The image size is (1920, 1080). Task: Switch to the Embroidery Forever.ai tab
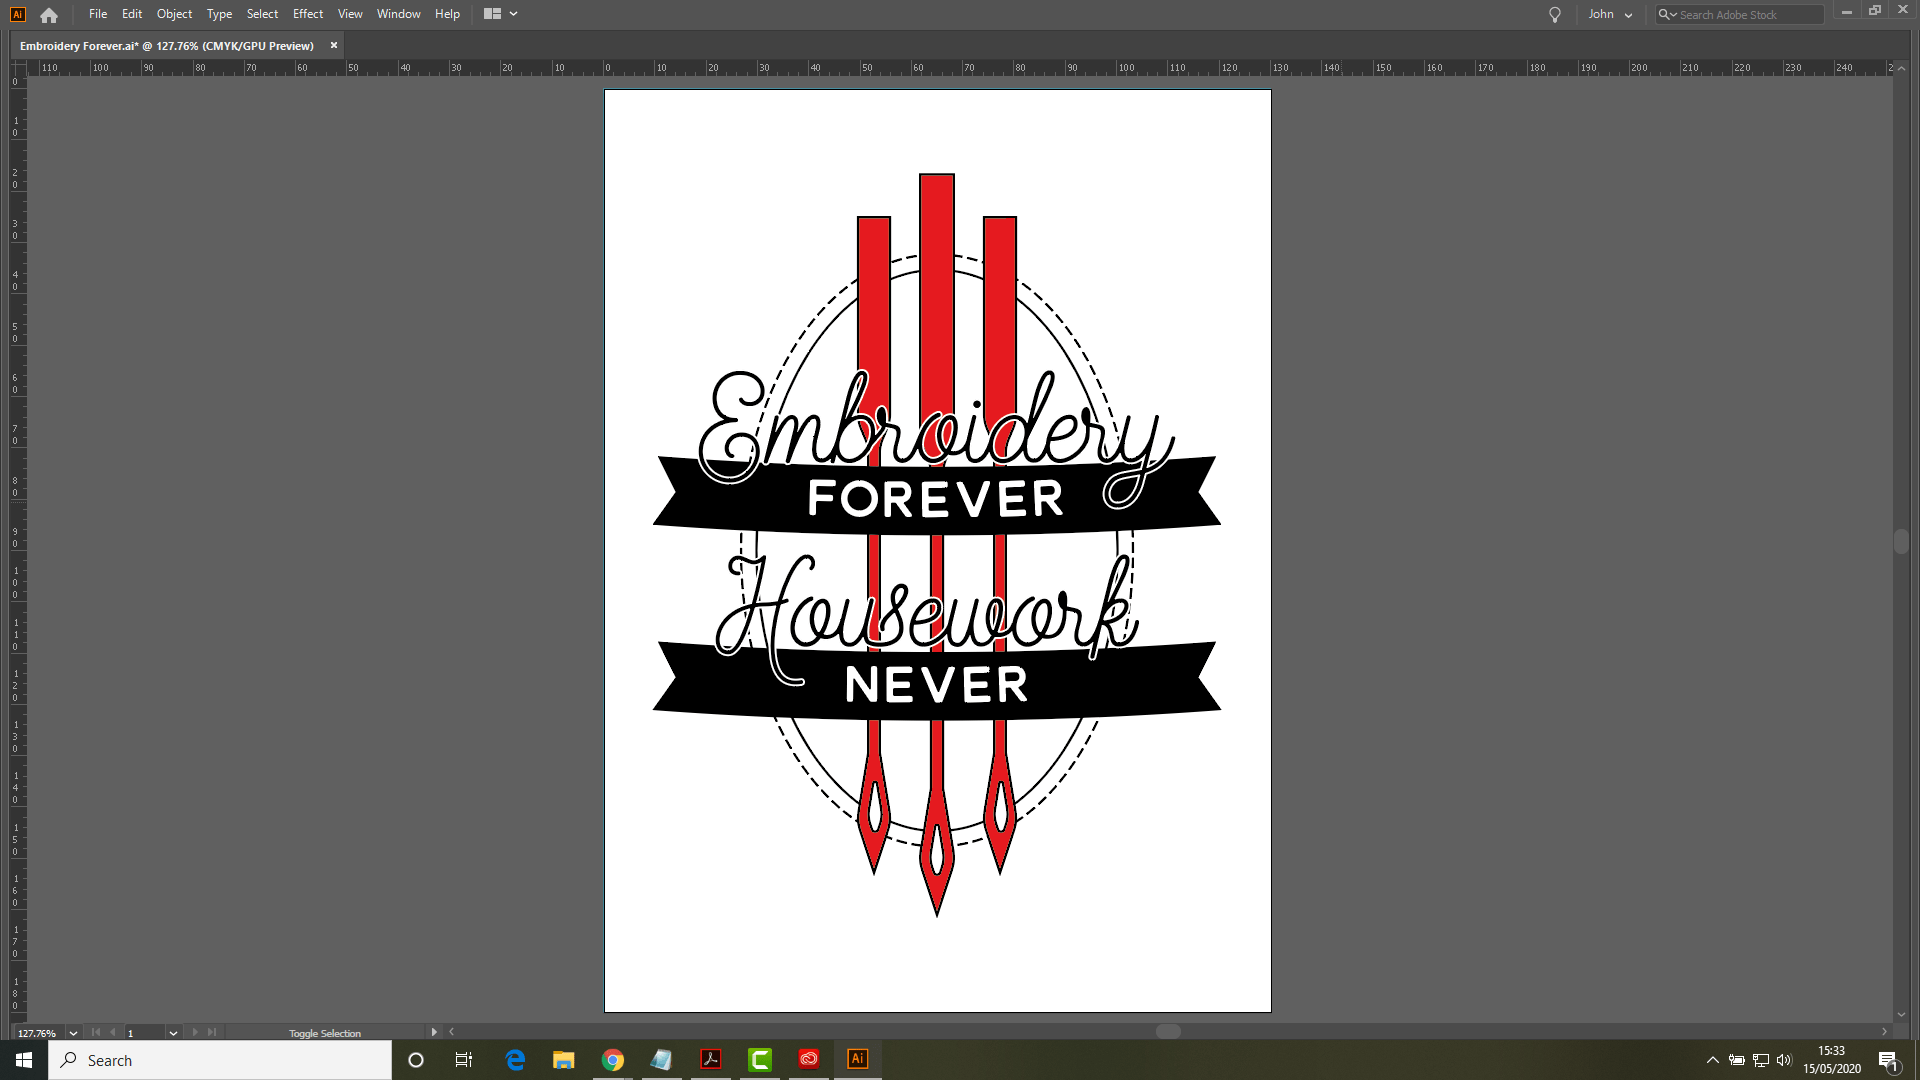pos(166,46)
